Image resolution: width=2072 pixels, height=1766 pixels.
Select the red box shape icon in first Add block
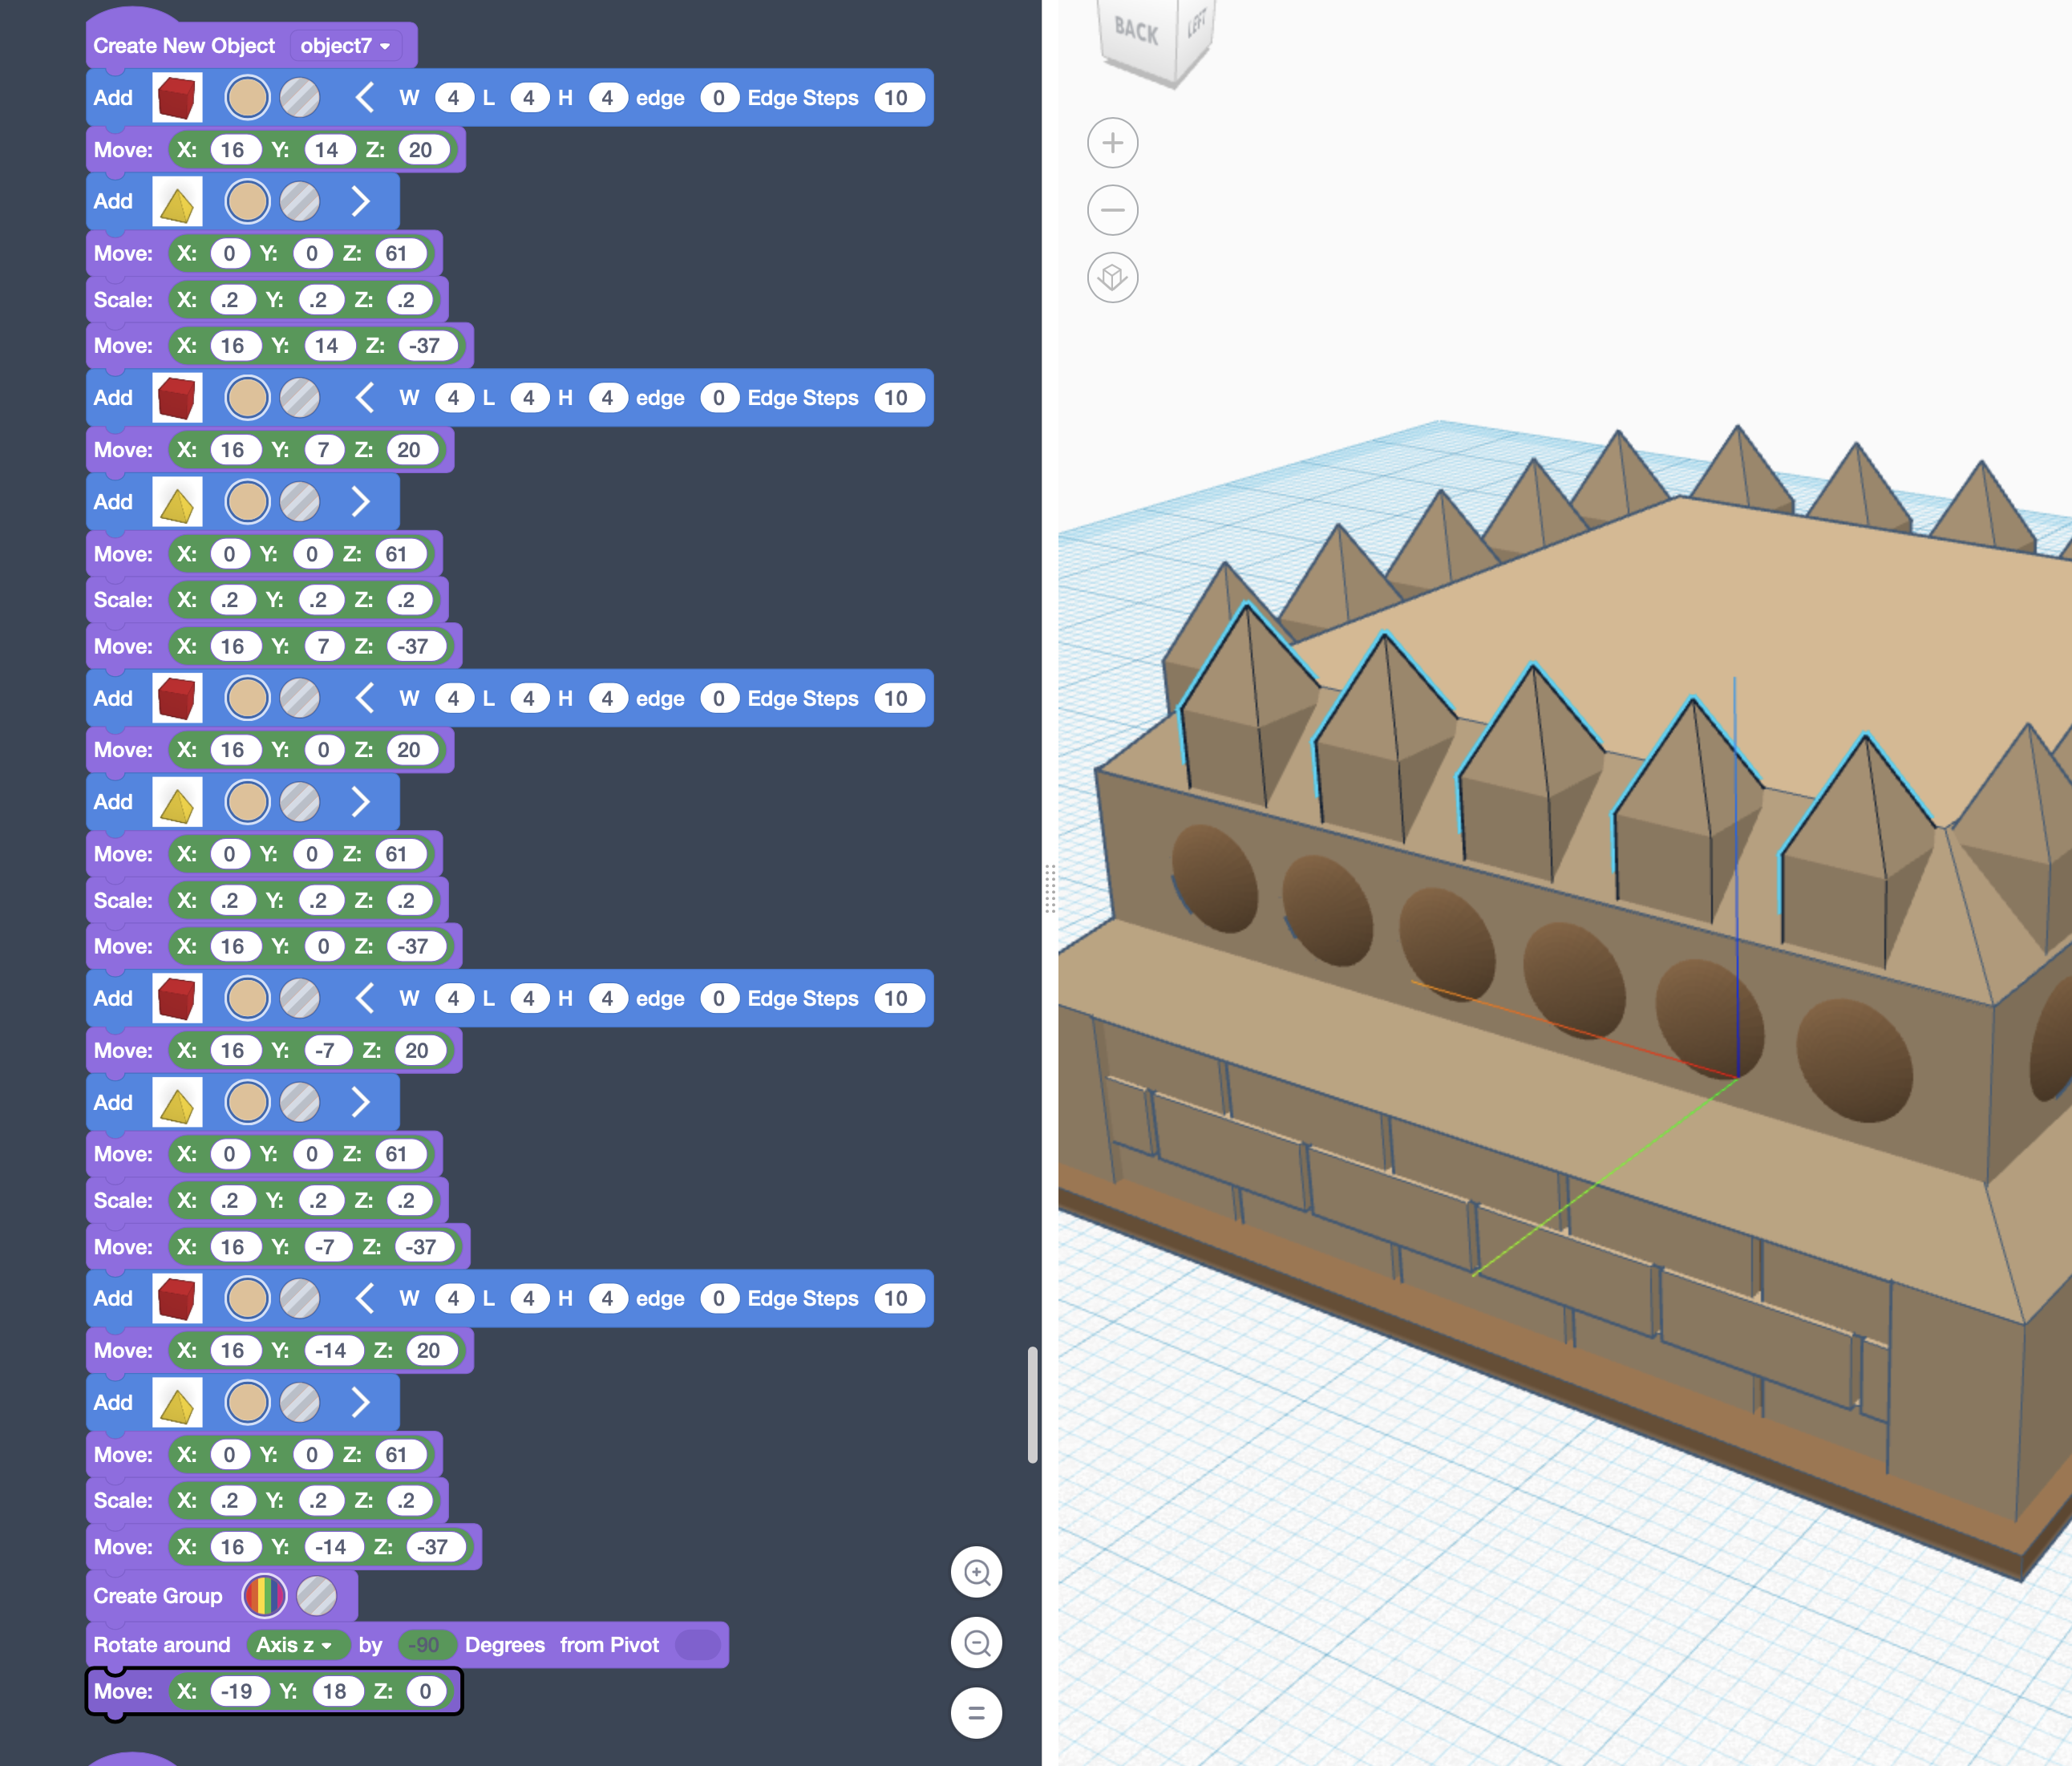pyautogui.click(x=178, y=97)
